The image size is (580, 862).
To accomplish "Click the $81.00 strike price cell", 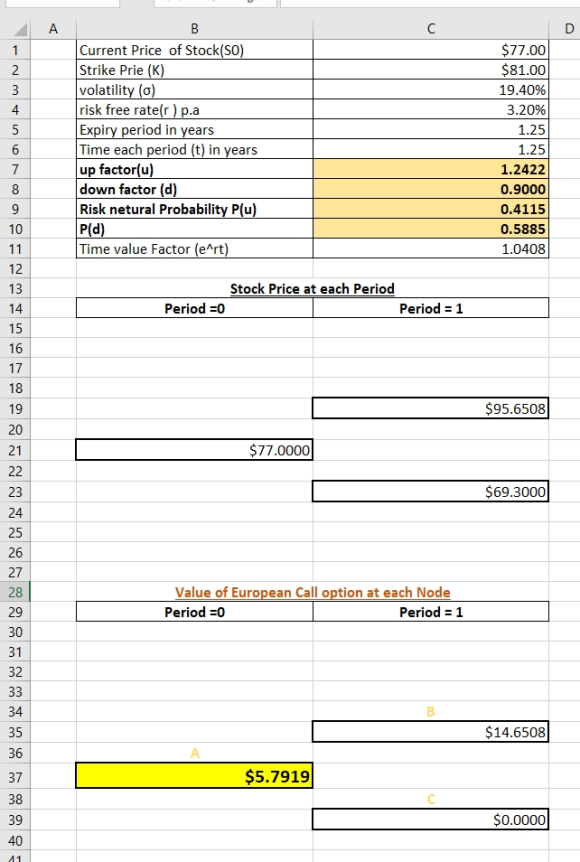I will coord(430,70).
